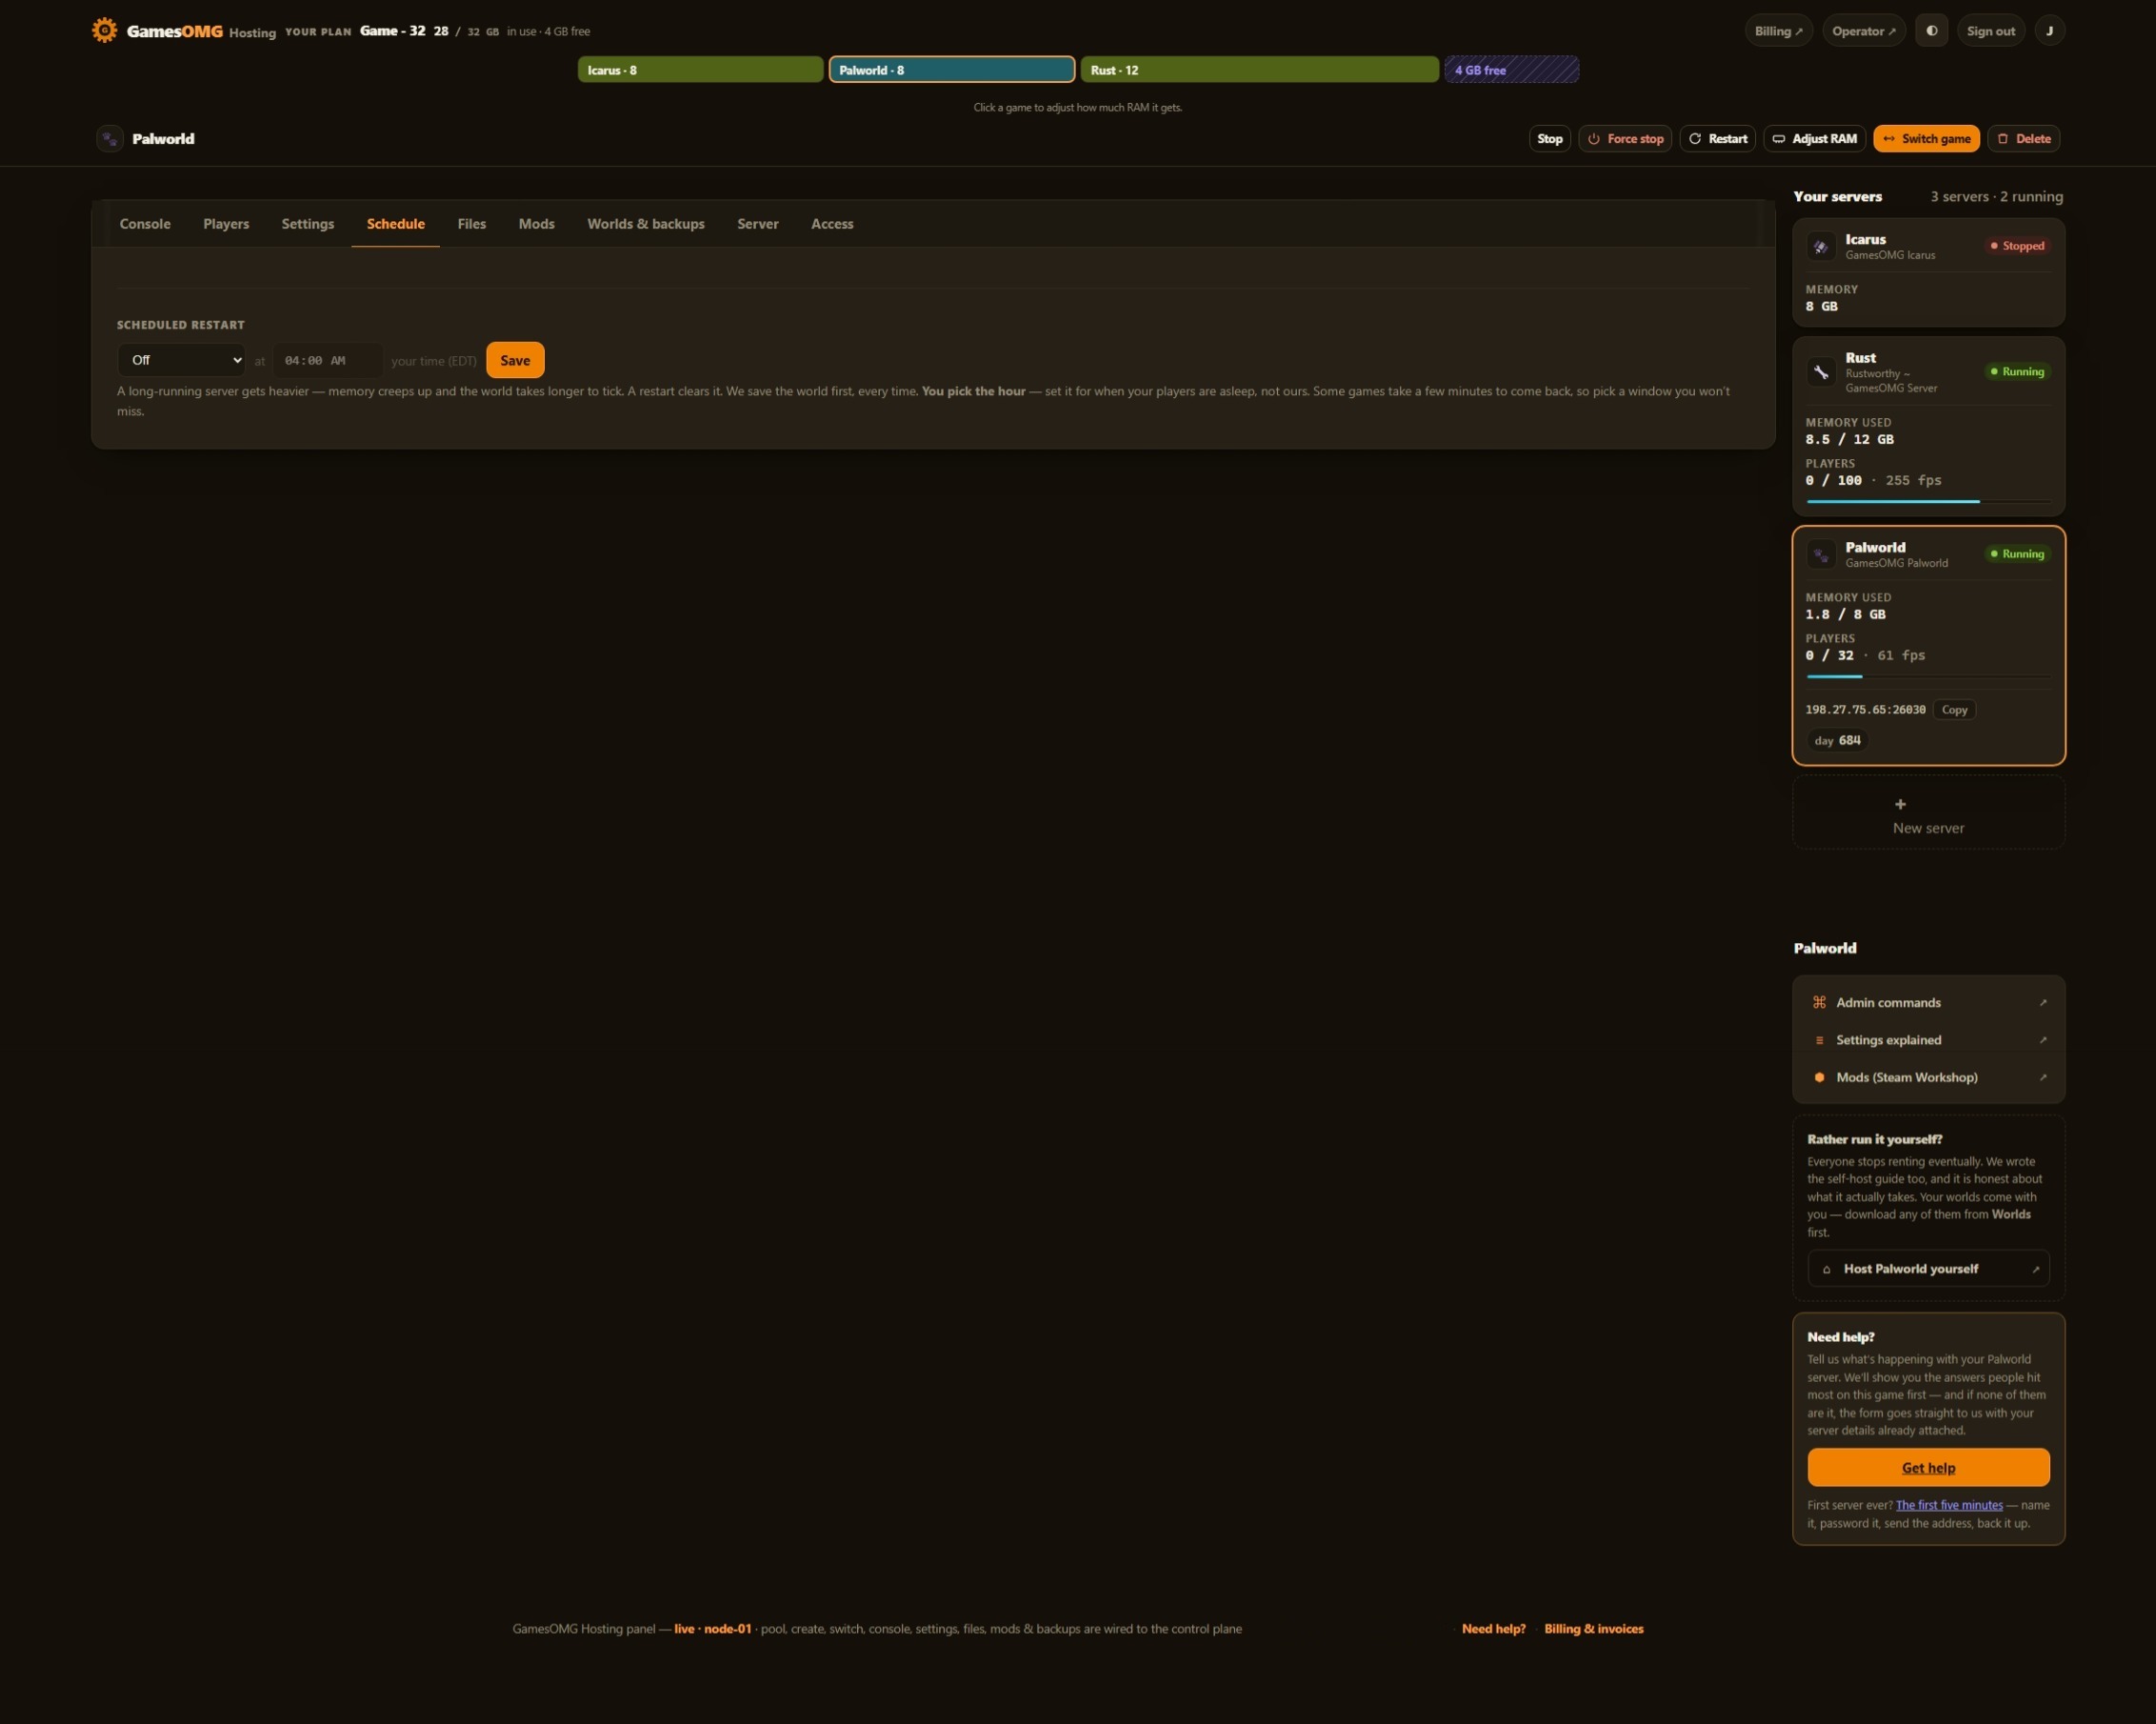Open the Access tab
2156x1724 pixels.
832,224
